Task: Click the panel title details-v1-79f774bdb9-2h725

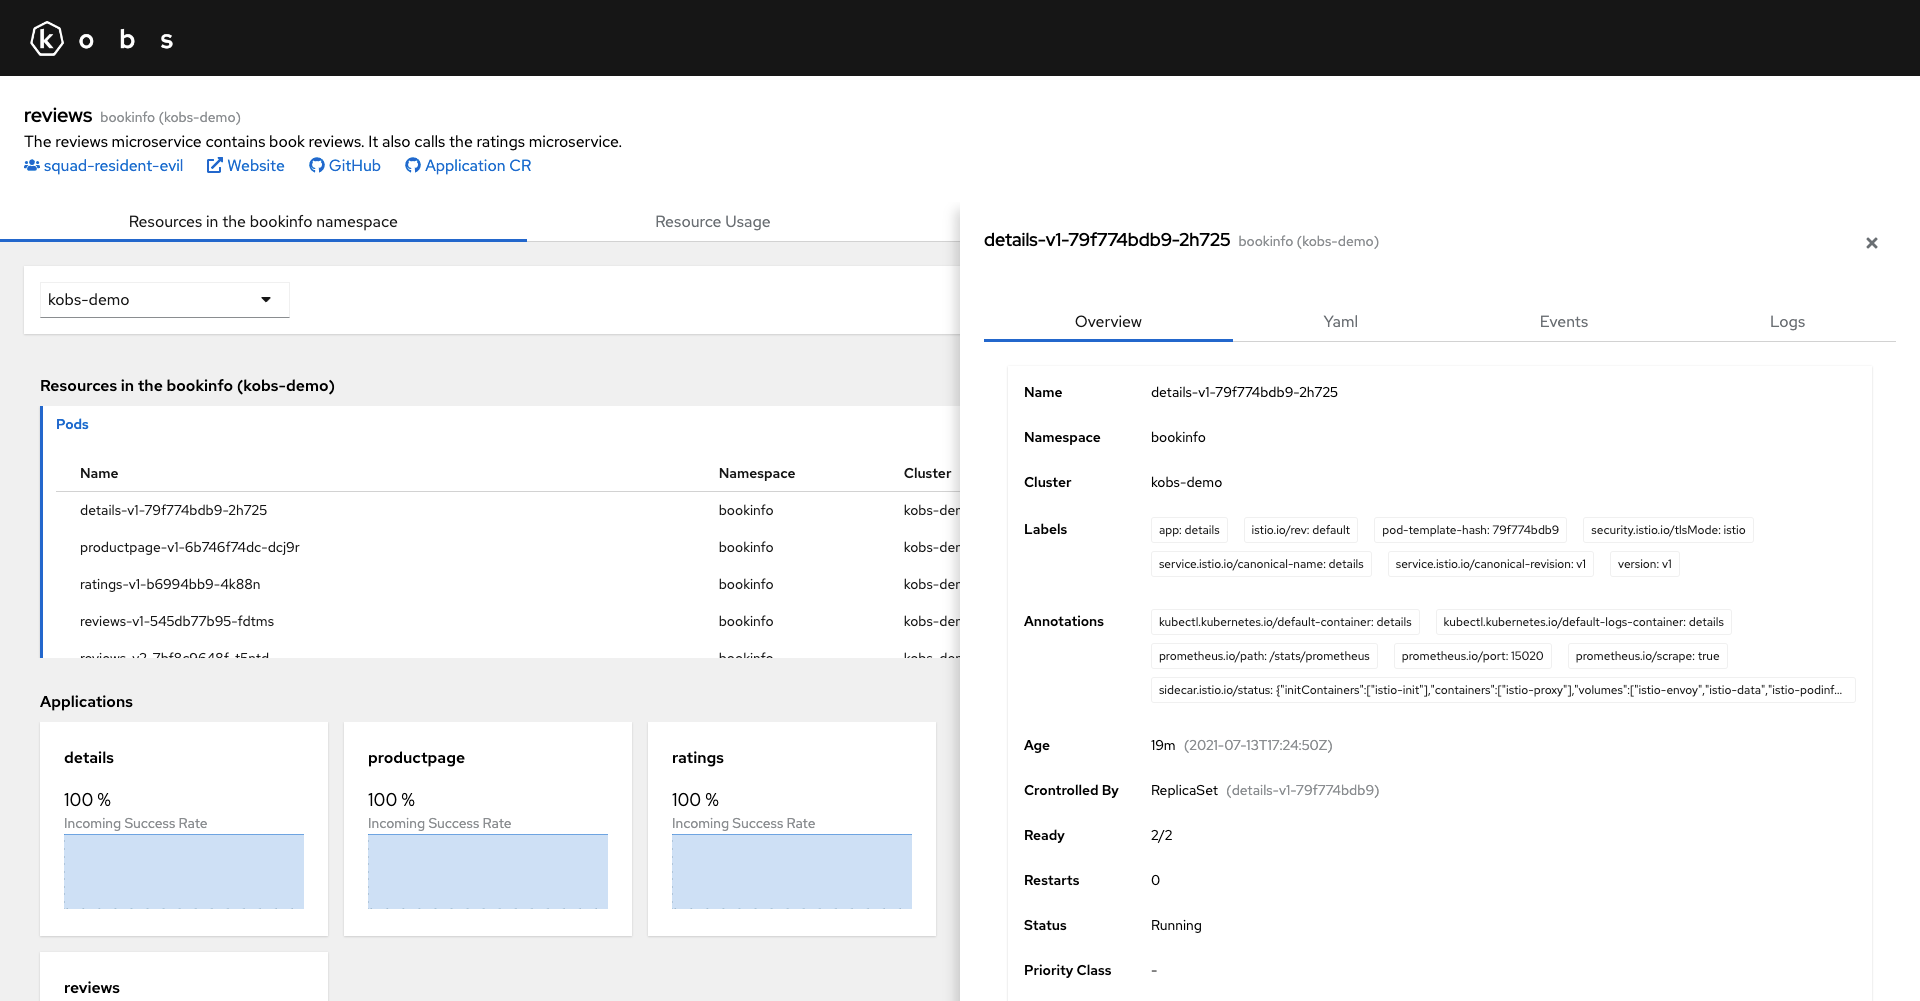Action: [1107, 240]
